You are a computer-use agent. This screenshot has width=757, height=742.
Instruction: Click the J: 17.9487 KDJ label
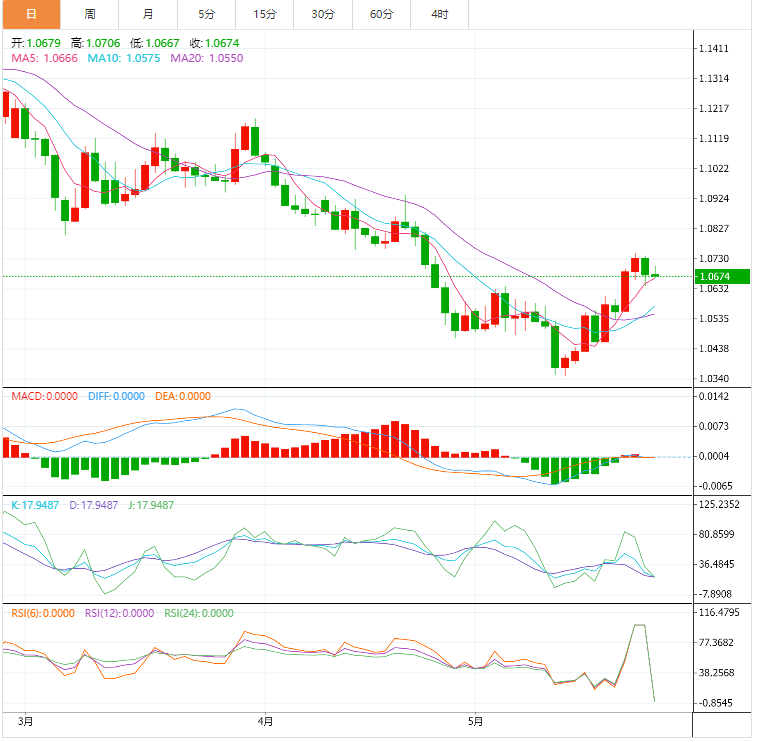(151, 505)
